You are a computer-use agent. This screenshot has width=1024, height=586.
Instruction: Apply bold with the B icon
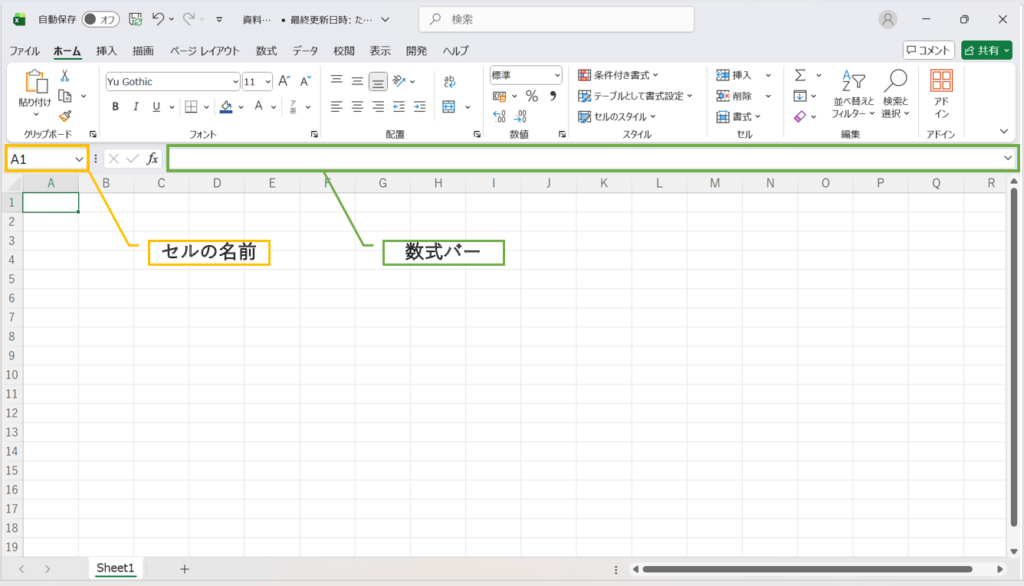point(115,106)
